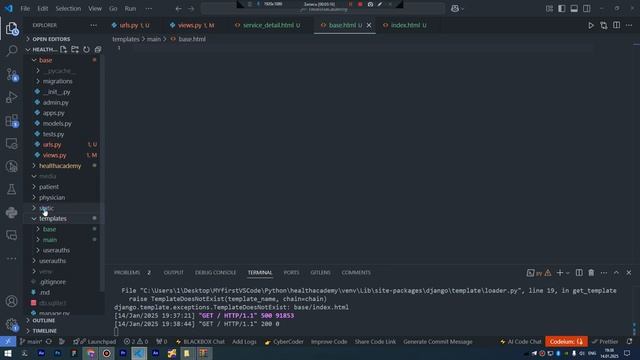The image size is (640, 360).
Task: Maximize the panel with up chevron
Action: (616, 273)
